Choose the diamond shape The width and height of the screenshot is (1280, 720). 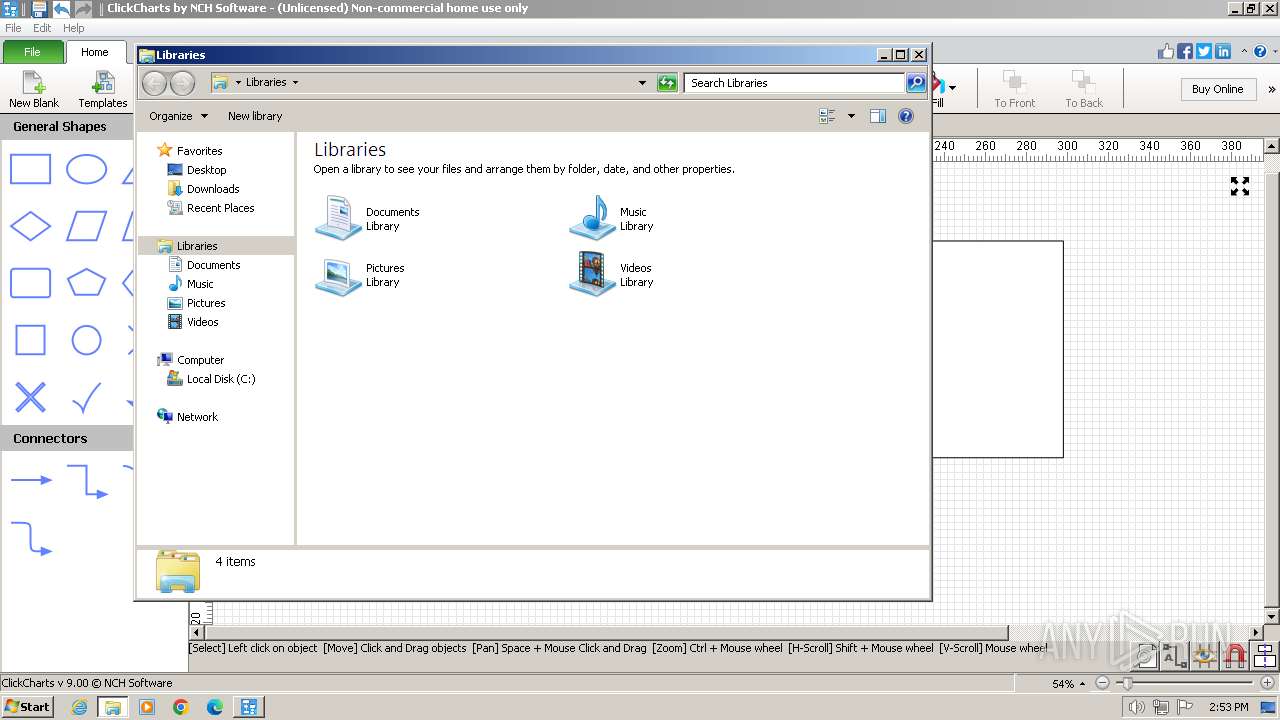click(30, 226)
